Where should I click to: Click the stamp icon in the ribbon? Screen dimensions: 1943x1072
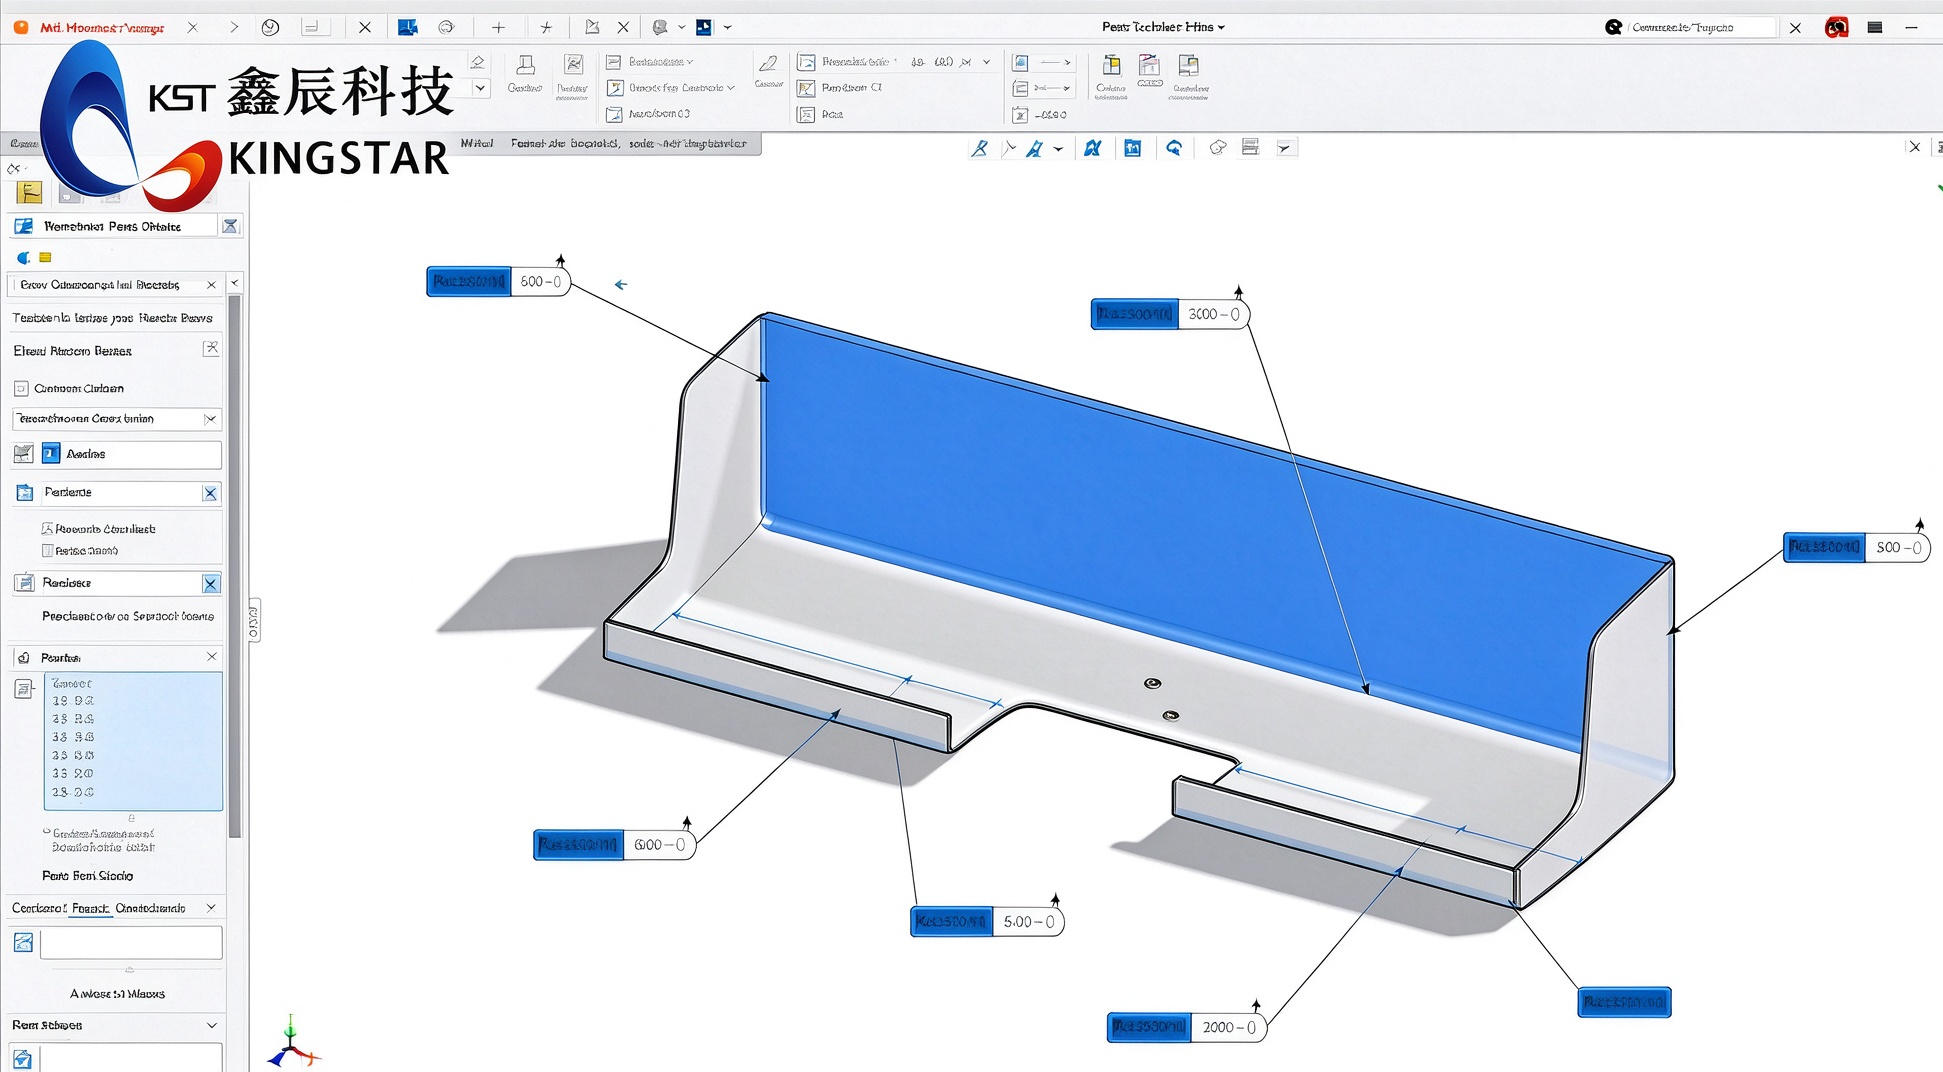pyautogui.click(x=525, y=66)
